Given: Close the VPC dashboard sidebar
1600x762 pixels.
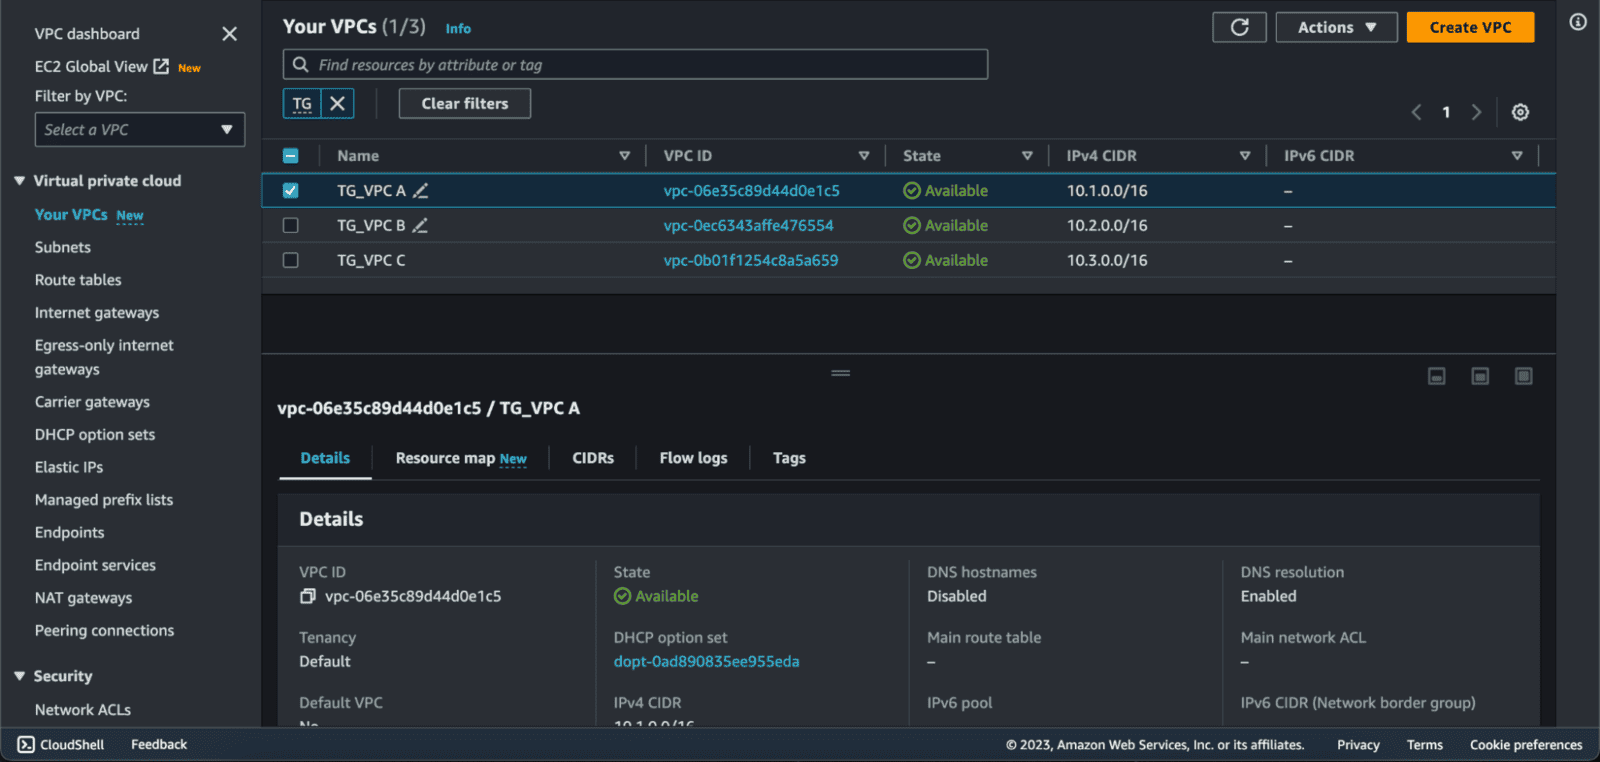Looking at the screenshot, I should click(229, 34).
